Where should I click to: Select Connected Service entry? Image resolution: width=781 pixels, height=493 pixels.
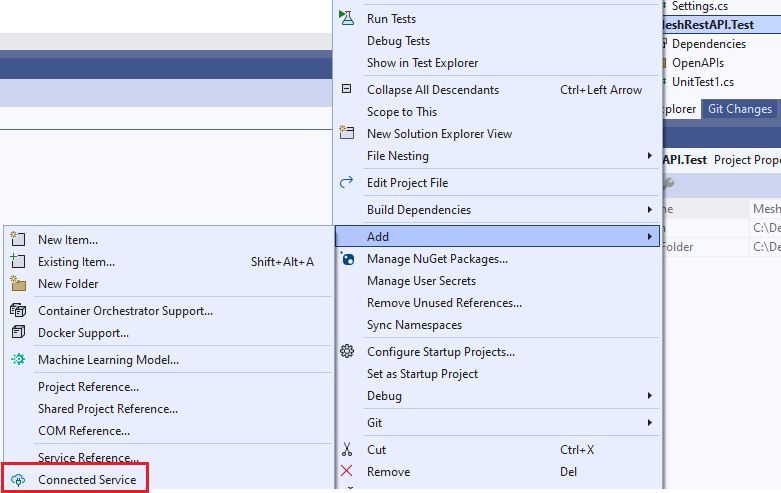(x=87, y=480)
